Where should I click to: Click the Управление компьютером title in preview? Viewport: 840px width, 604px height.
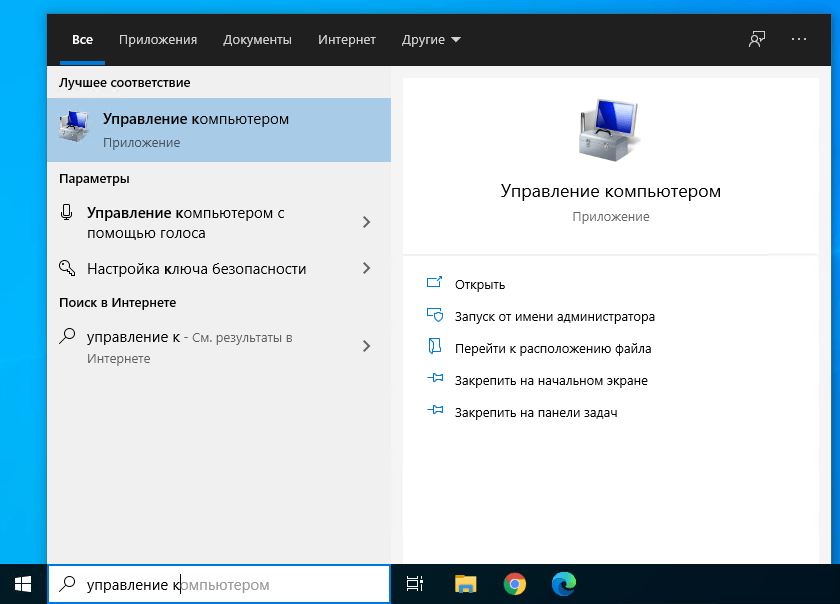pyautogui.click(x=610, y=191)
